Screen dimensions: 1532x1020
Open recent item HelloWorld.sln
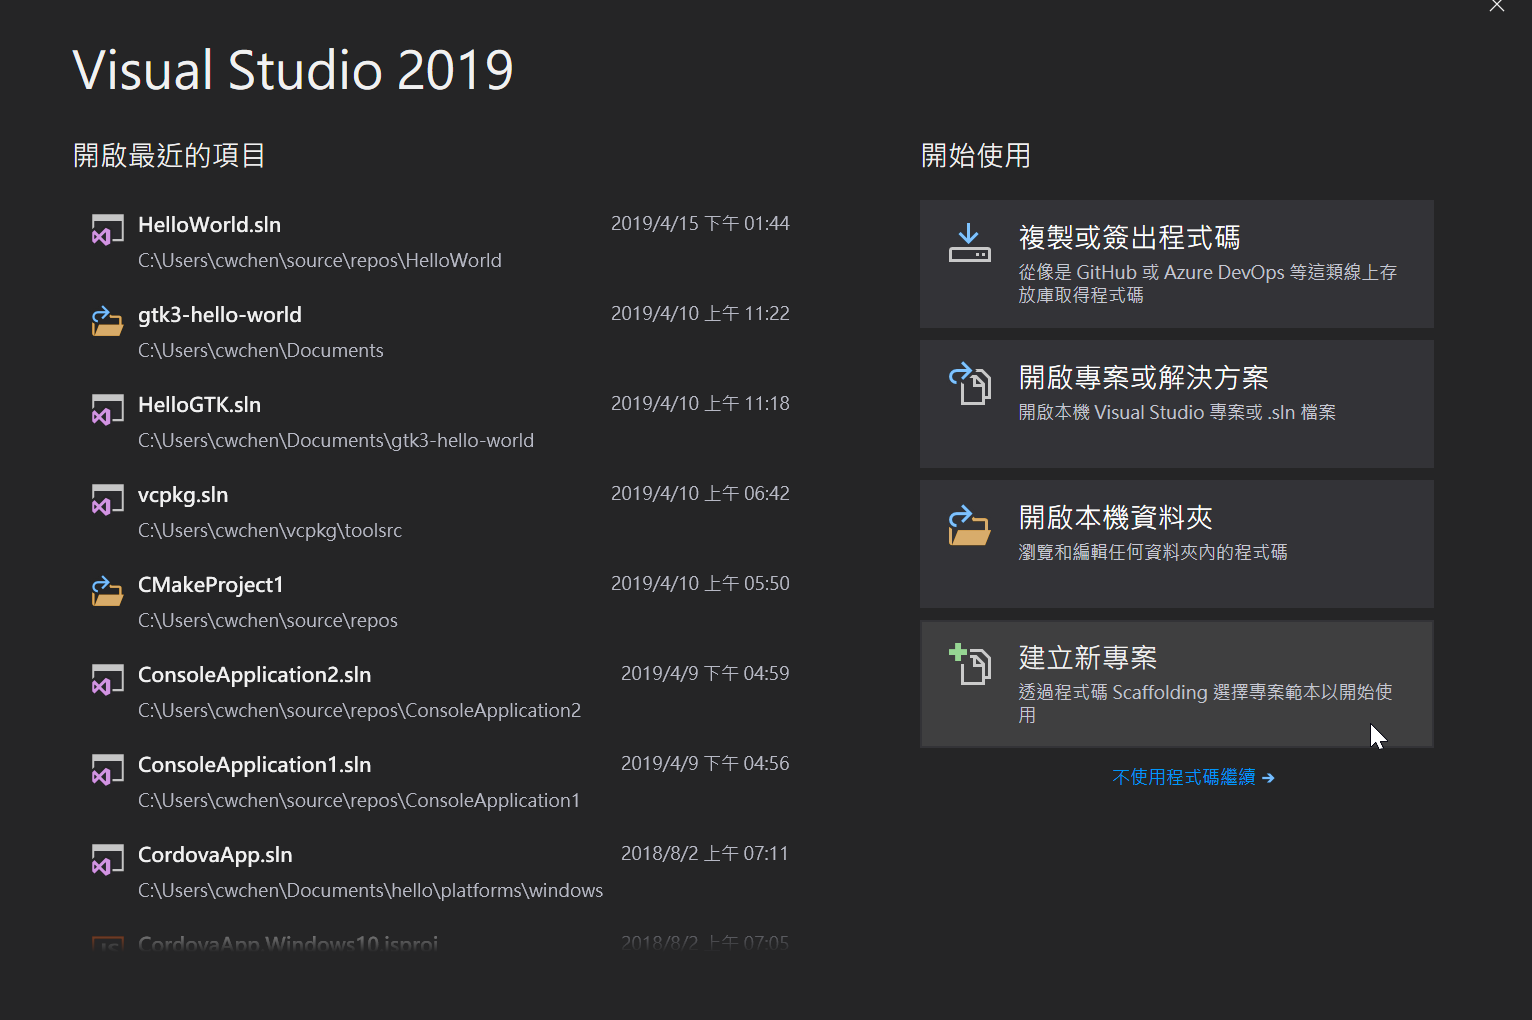(440, 242)
